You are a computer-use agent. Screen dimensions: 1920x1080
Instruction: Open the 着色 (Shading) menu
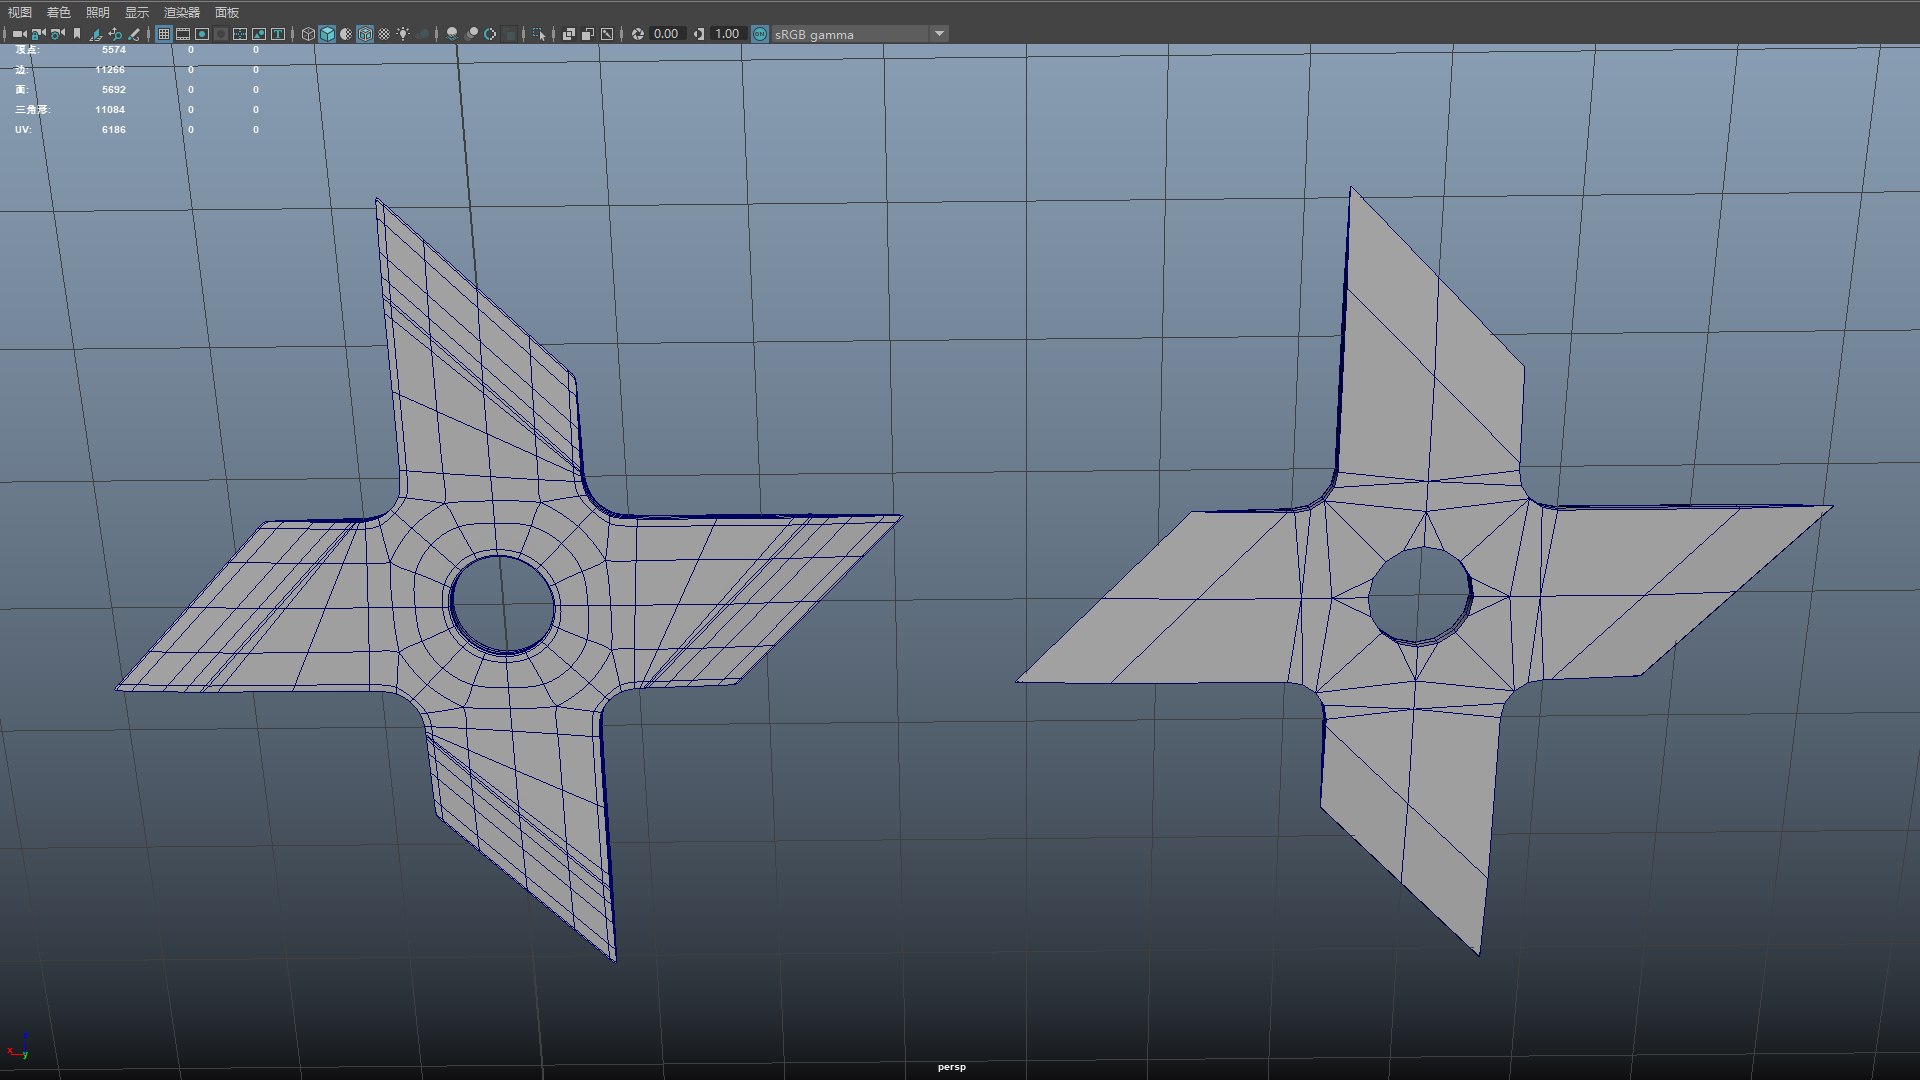(59, 12)
